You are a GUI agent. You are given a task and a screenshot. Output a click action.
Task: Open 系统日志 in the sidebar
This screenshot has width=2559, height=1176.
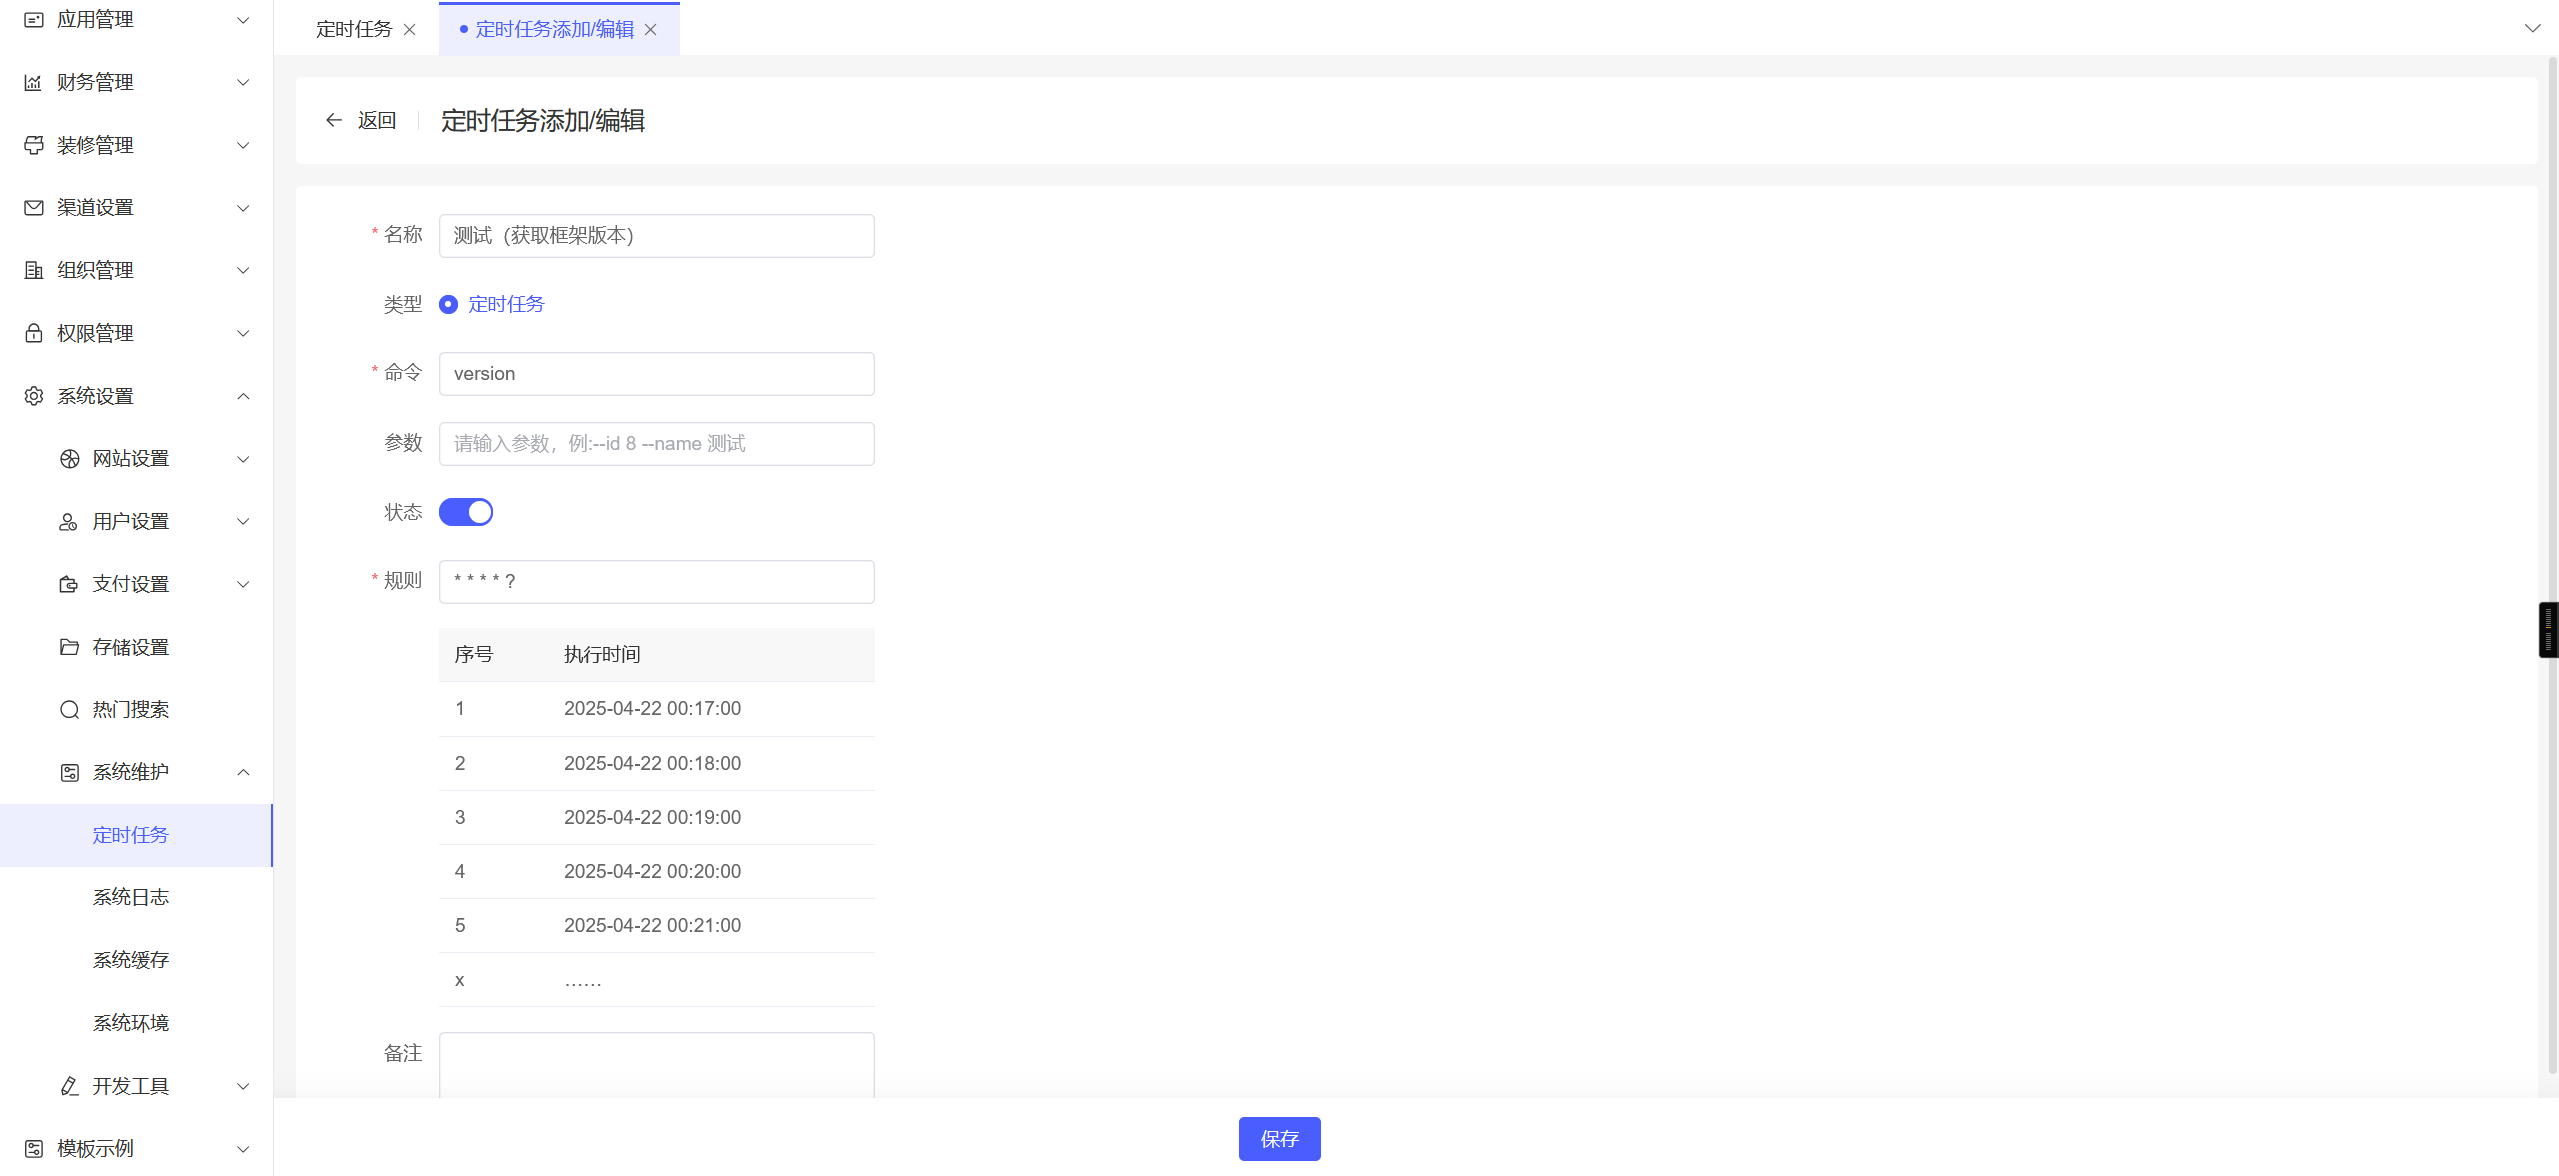(131, 898)
